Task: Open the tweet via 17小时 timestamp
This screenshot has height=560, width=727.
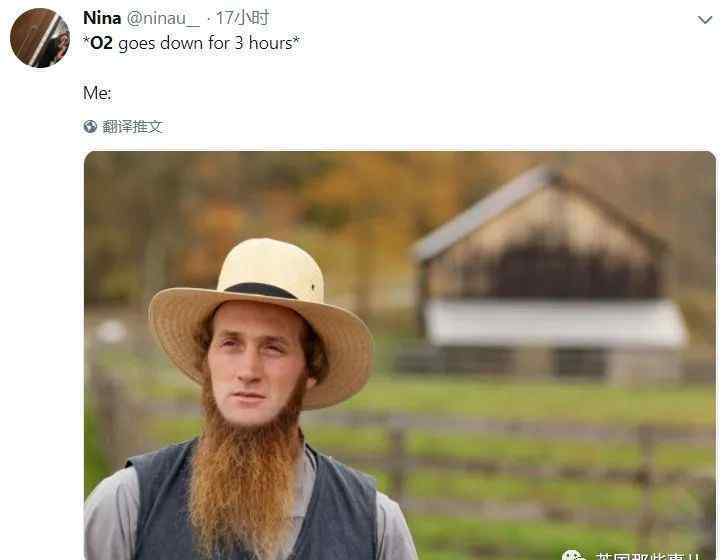Action: 242,18
